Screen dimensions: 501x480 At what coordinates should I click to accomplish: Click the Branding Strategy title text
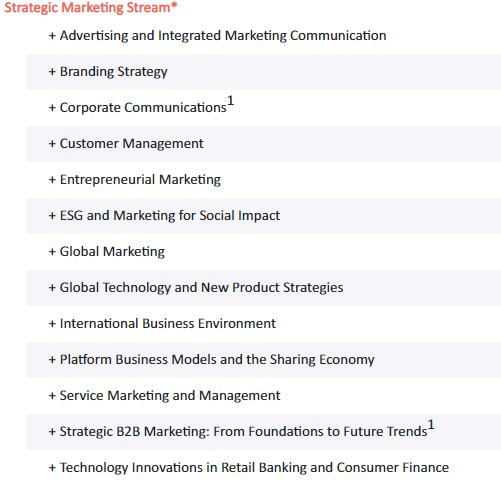(x=113, y=72)
